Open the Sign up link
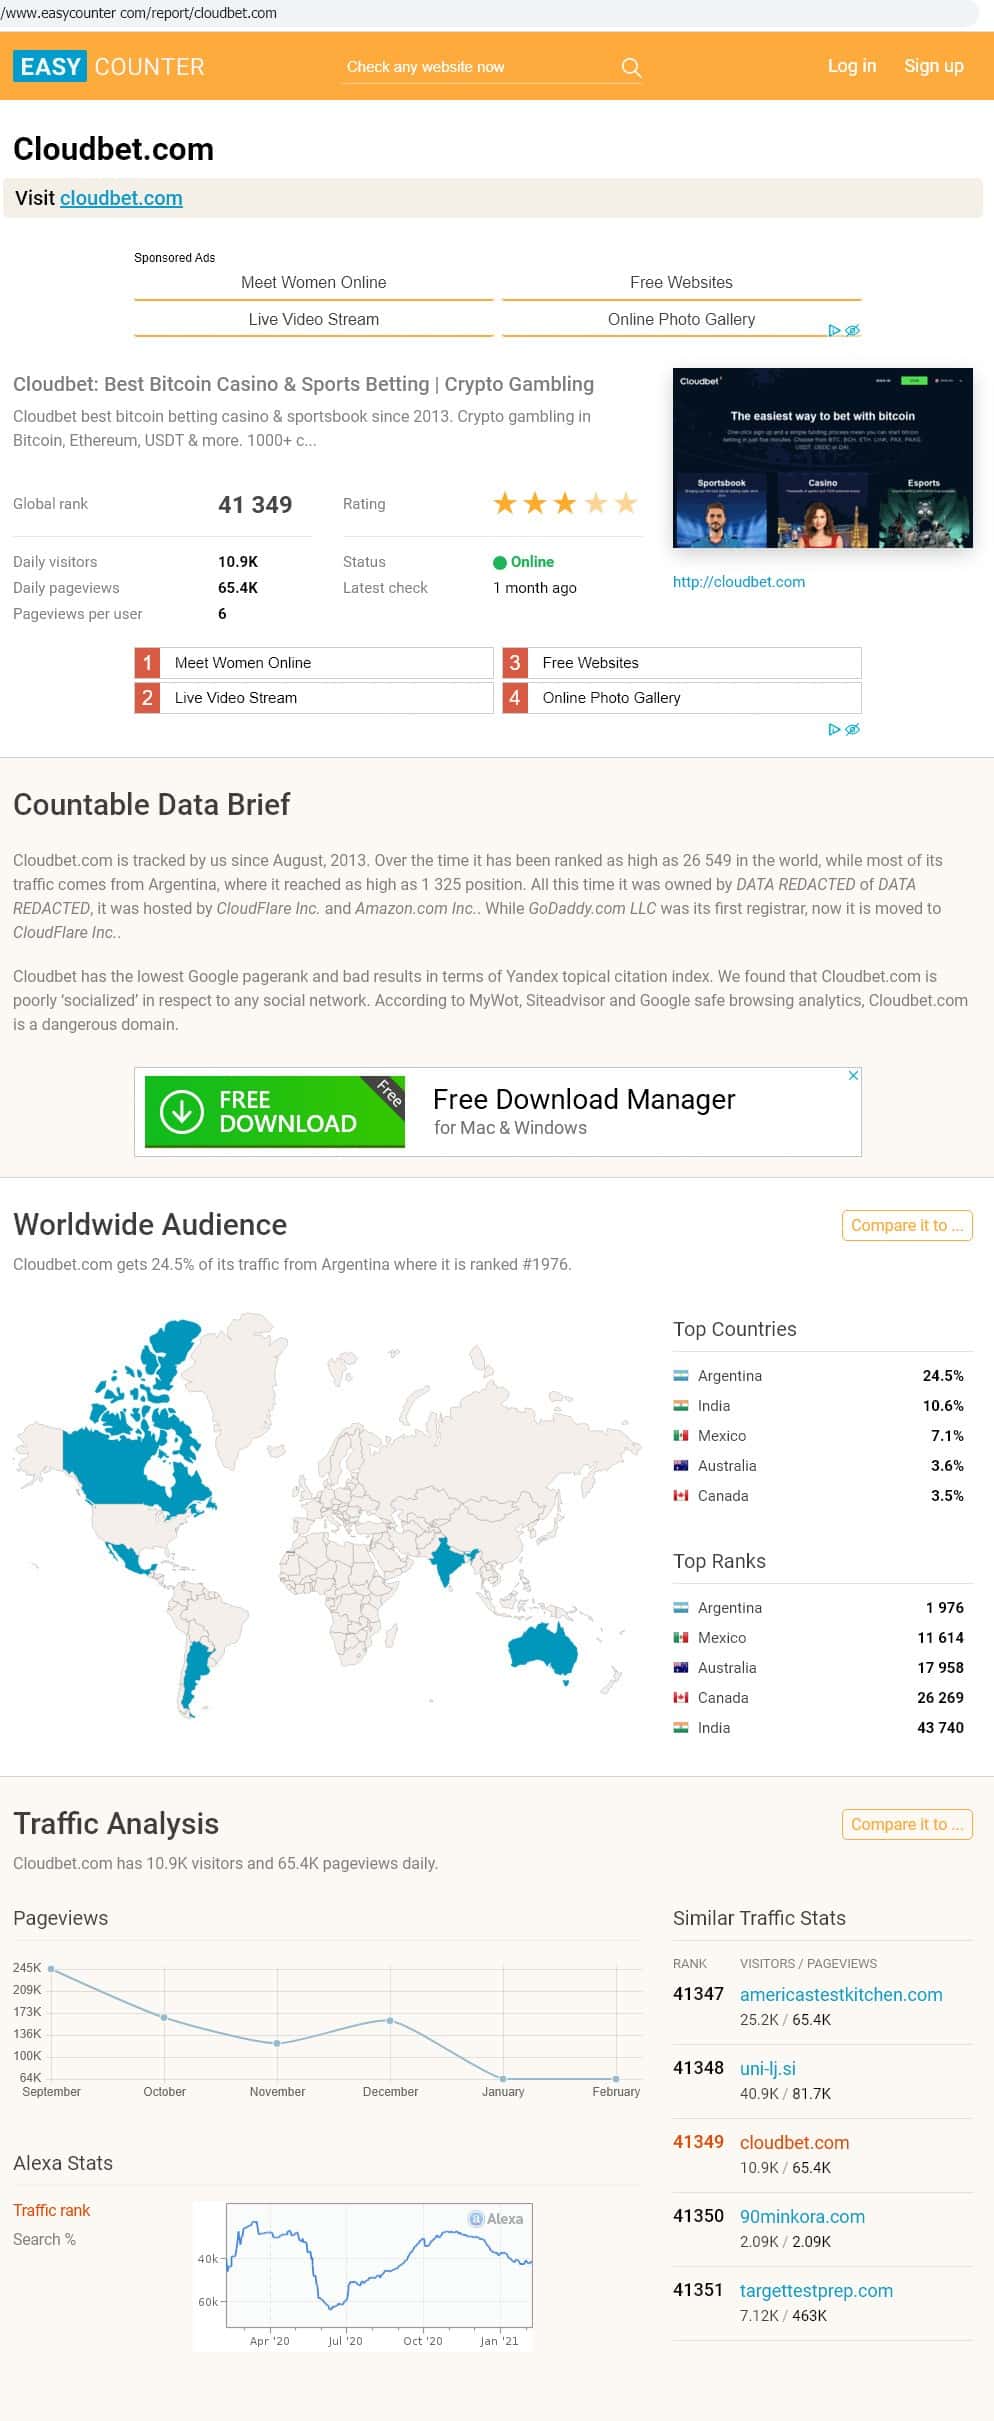The image size is (994, 2421). click(933, 66)
